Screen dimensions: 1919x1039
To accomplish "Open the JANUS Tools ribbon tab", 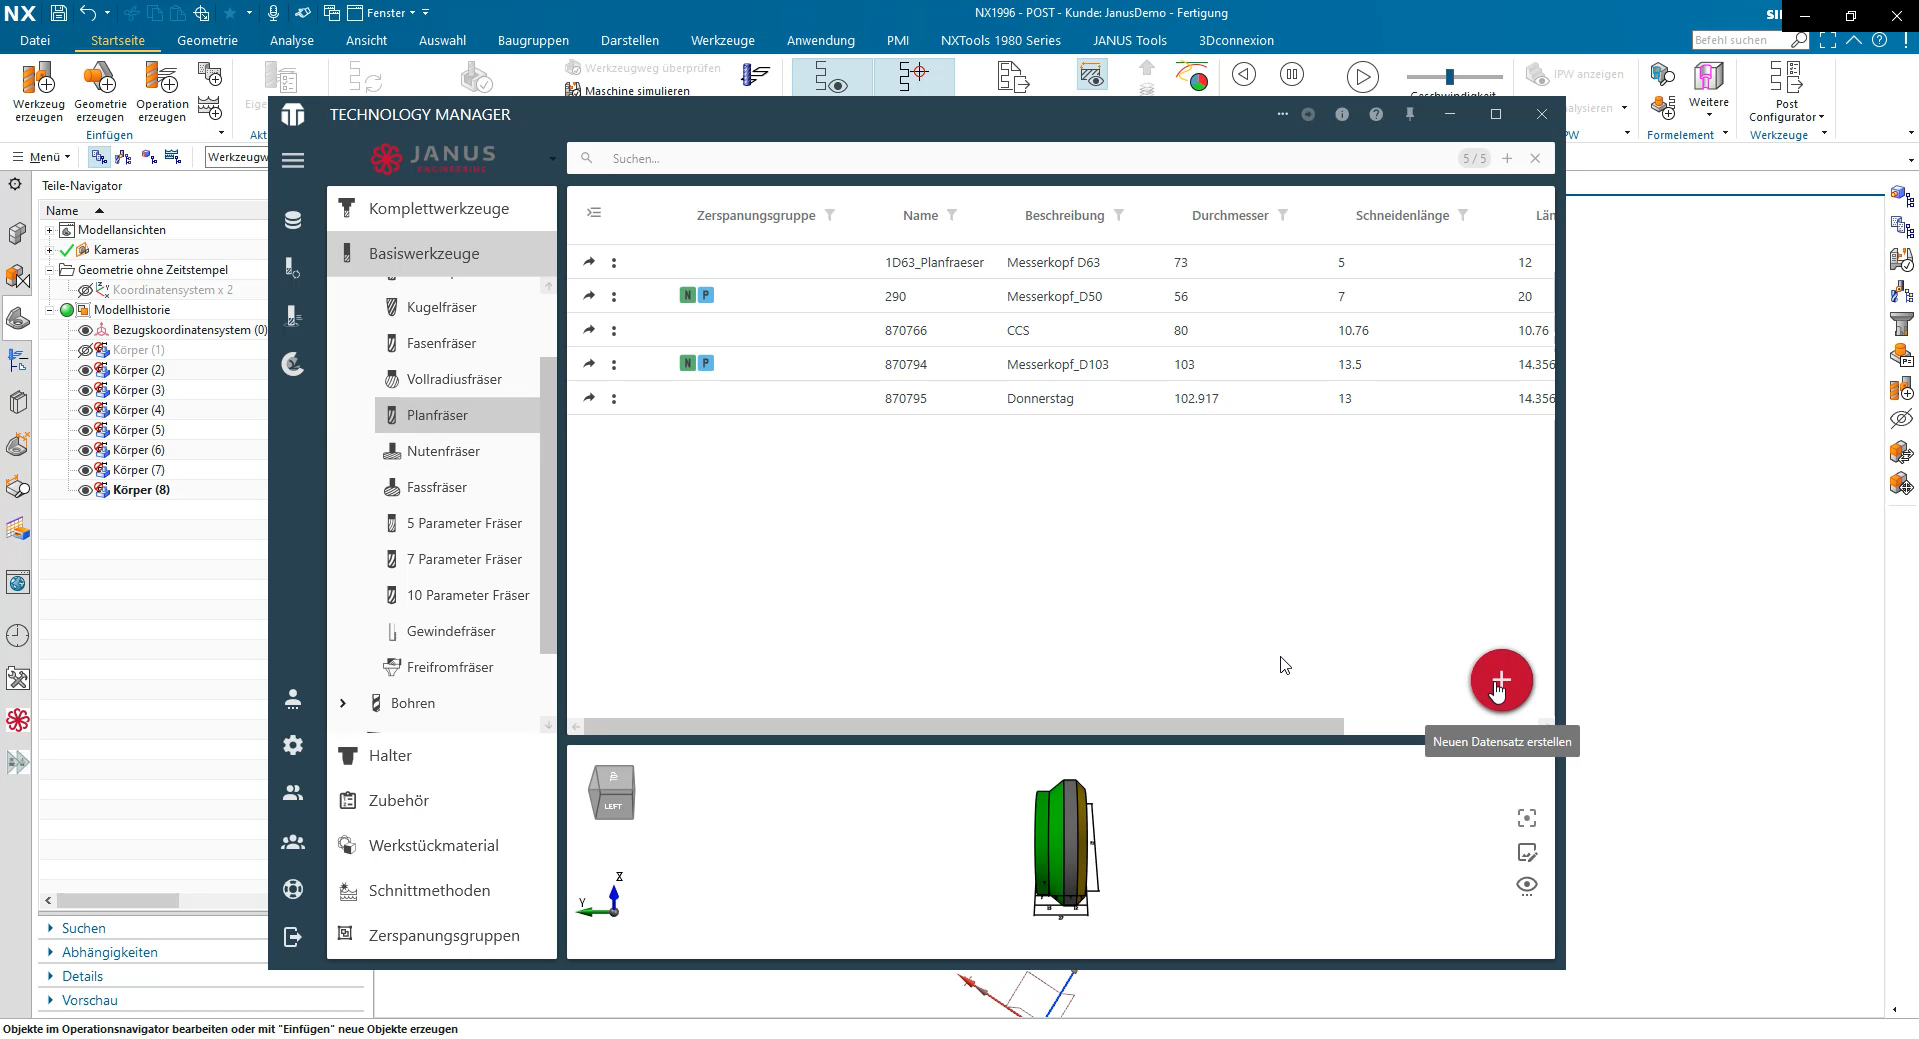I will click(1130, 40).
